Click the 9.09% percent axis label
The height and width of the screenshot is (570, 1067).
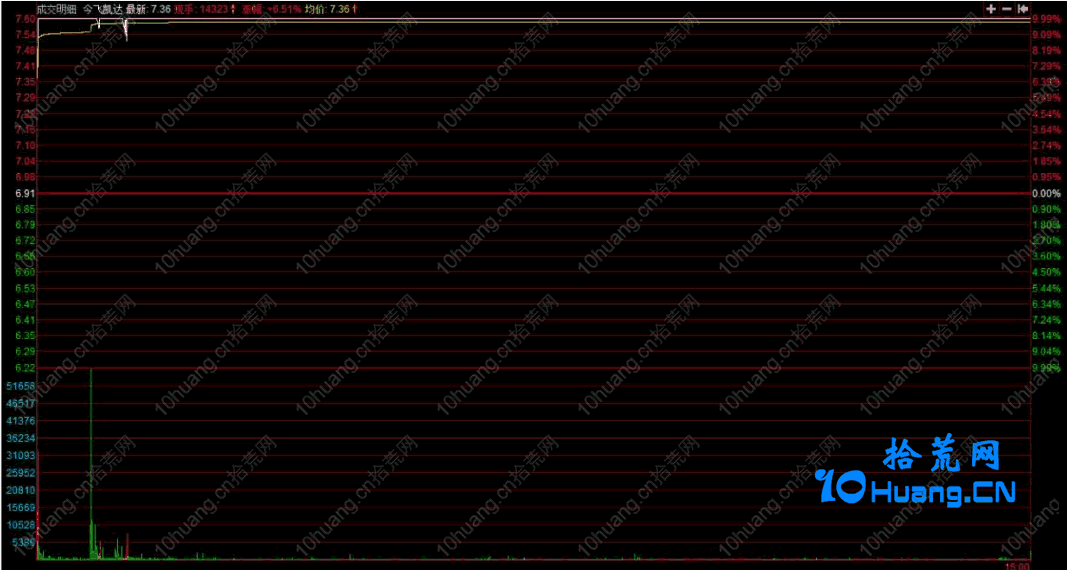1047,34
